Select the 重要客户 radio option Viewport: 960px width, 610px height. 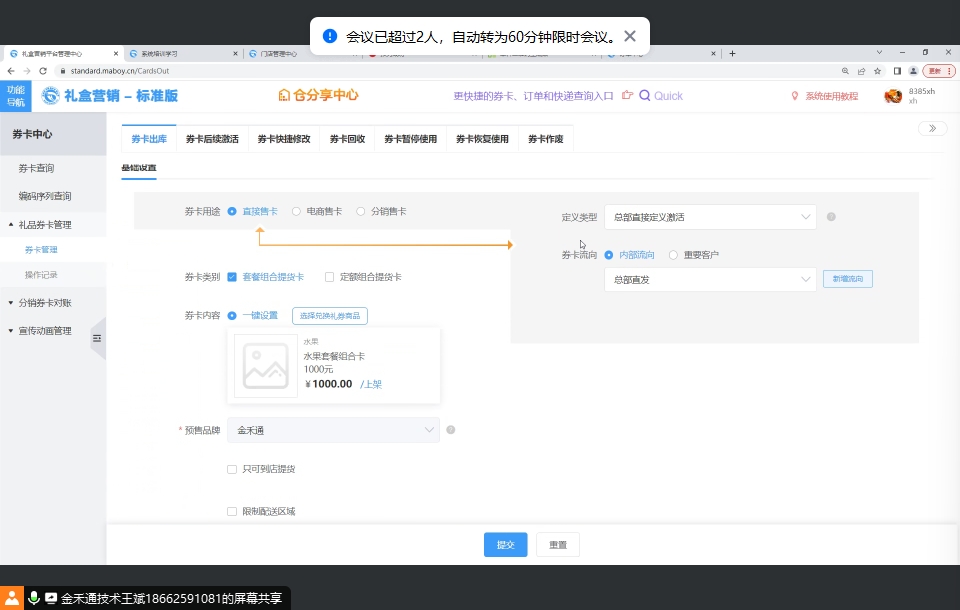(674, 255)
